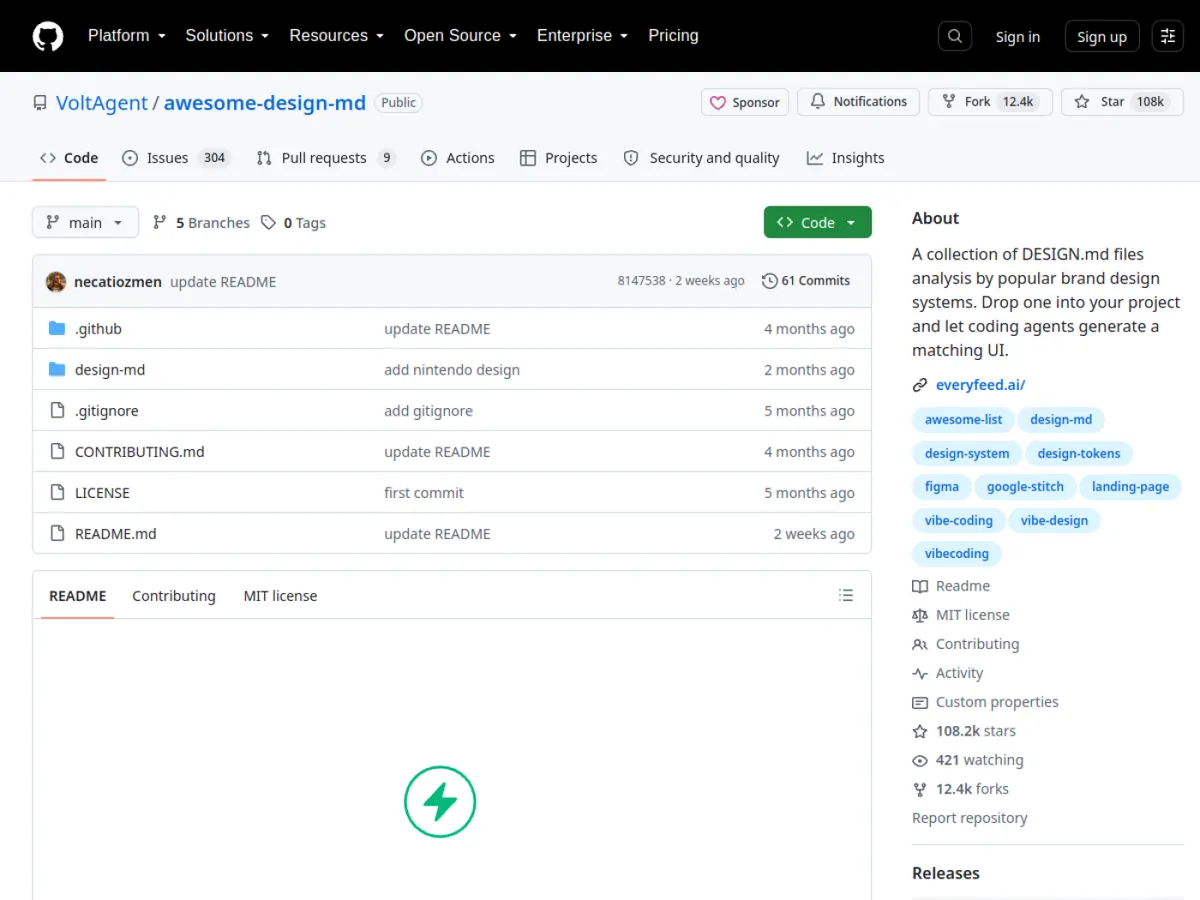The width and height of the screenshot is (1200, 900).
Task: Click the 108.2k stars star icon
Action: point(920,731)
